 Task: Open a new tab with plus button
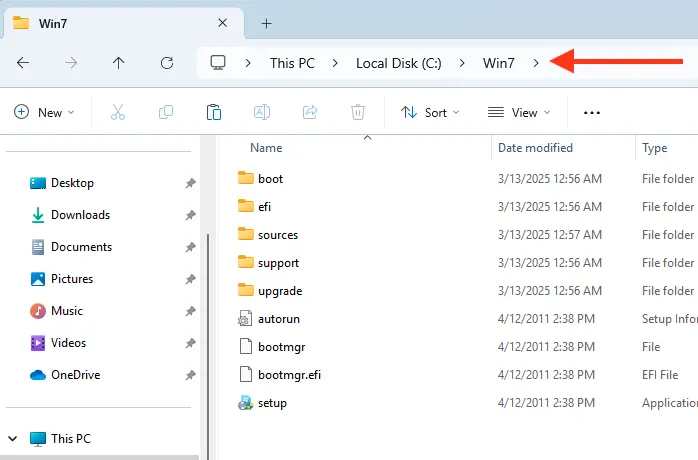coord(266,23)
